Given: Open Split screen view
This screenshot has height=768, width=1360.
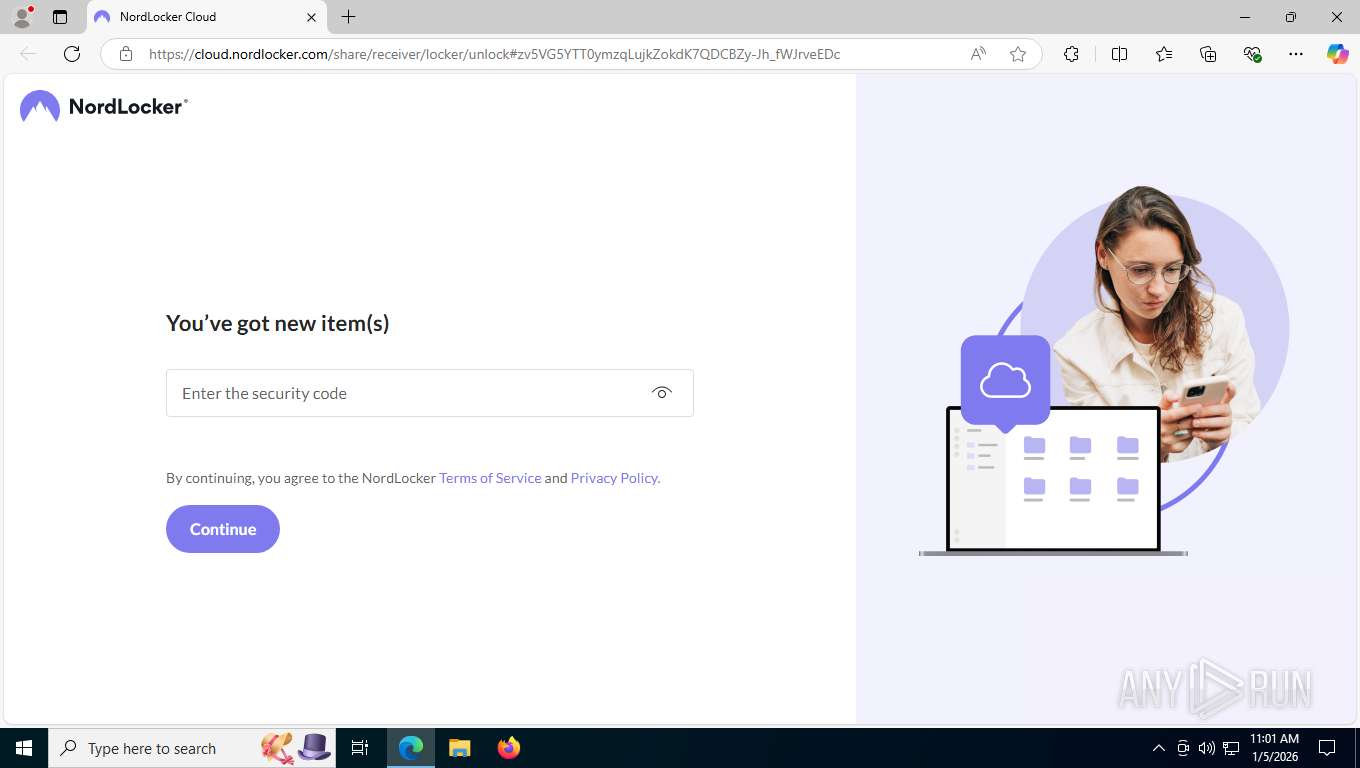Looking at the screenshot, I should (1119, 54).
